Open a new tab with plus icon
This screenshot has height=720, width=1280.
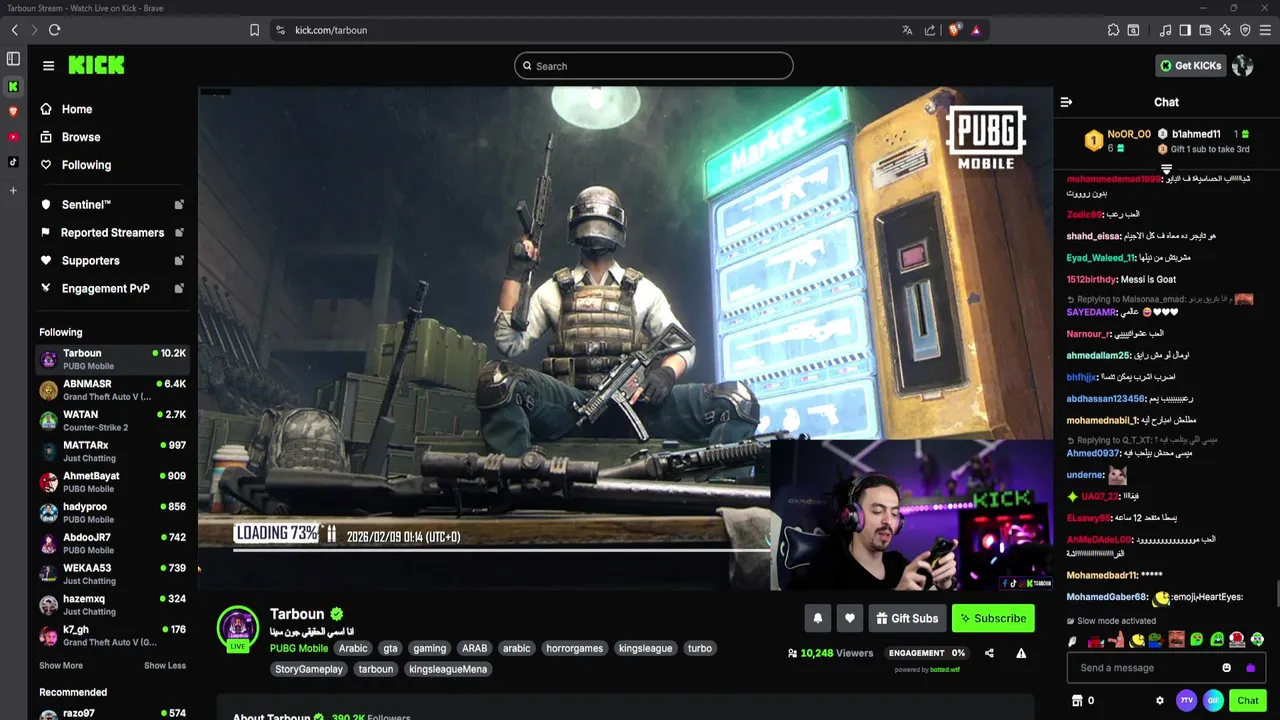(13, 190)
